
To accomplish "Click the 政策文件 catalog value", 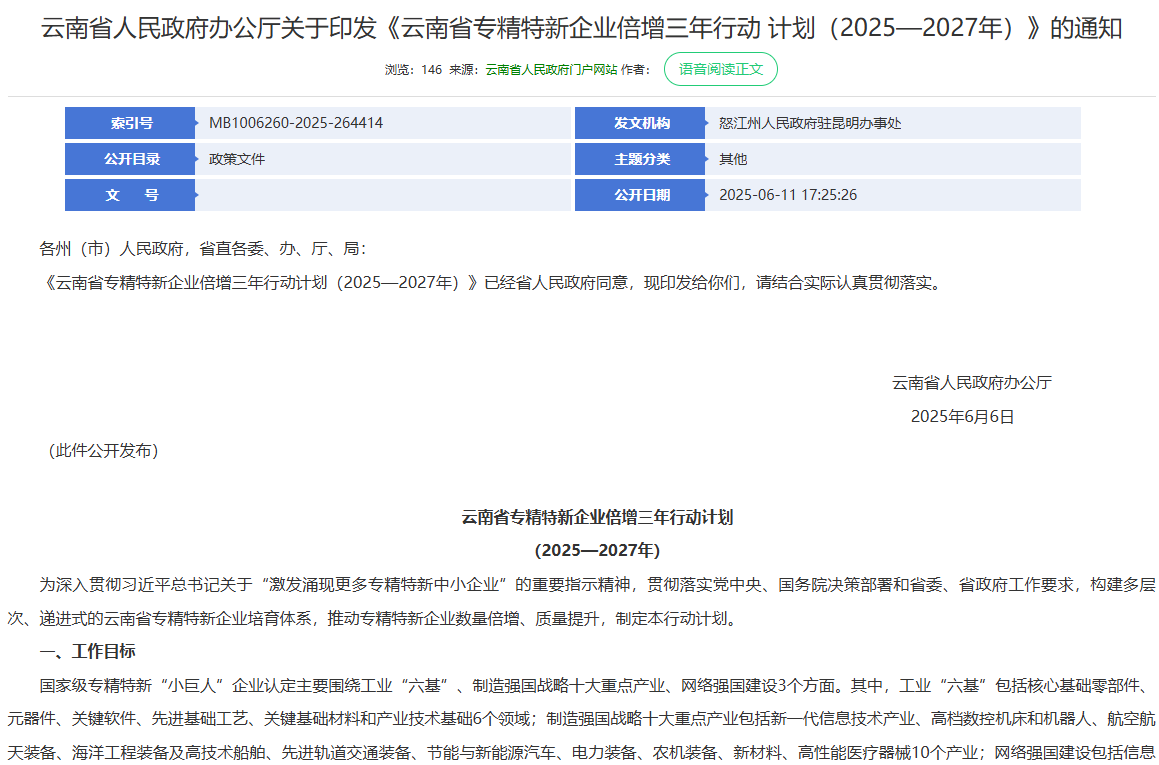I will pos(237,159).
